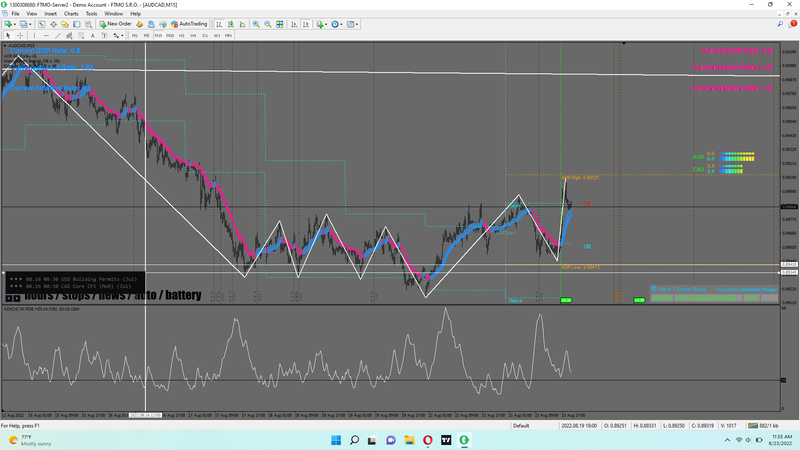Click the New Order button
Image resolution: width=800 pixels, height=450 pixels.
click(115, 24)
